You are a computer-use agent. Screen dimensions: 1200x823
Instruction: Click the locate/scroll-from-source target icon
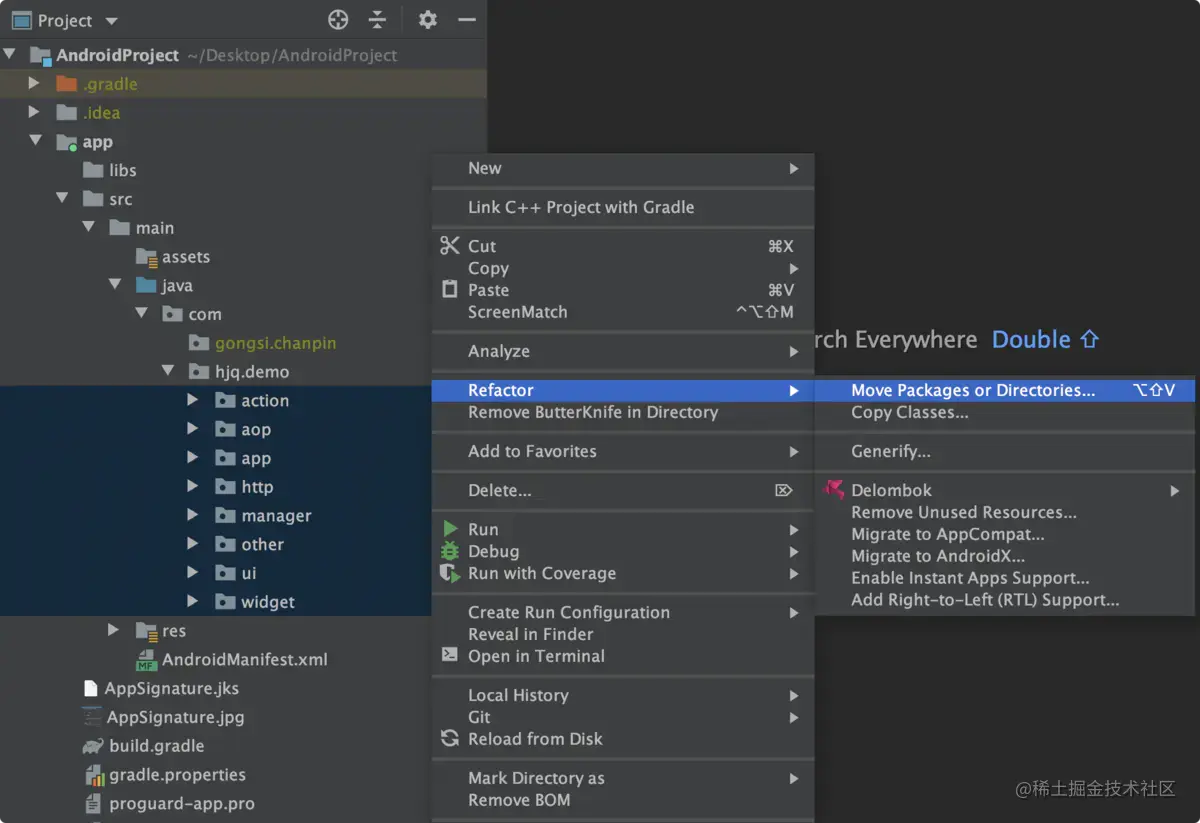338,20
